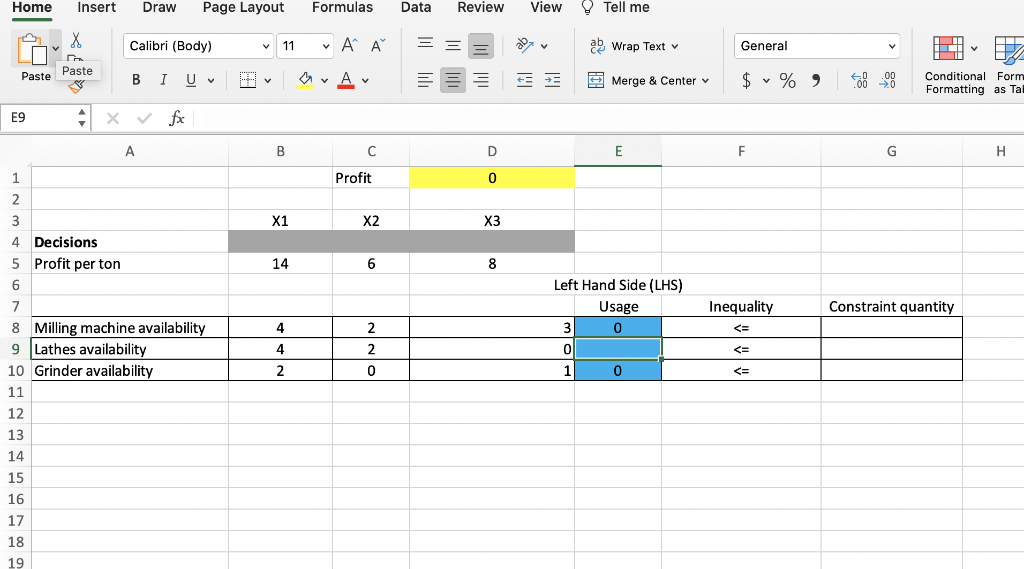
Task: Open the Review tab
Action: [x=481, y=8]
